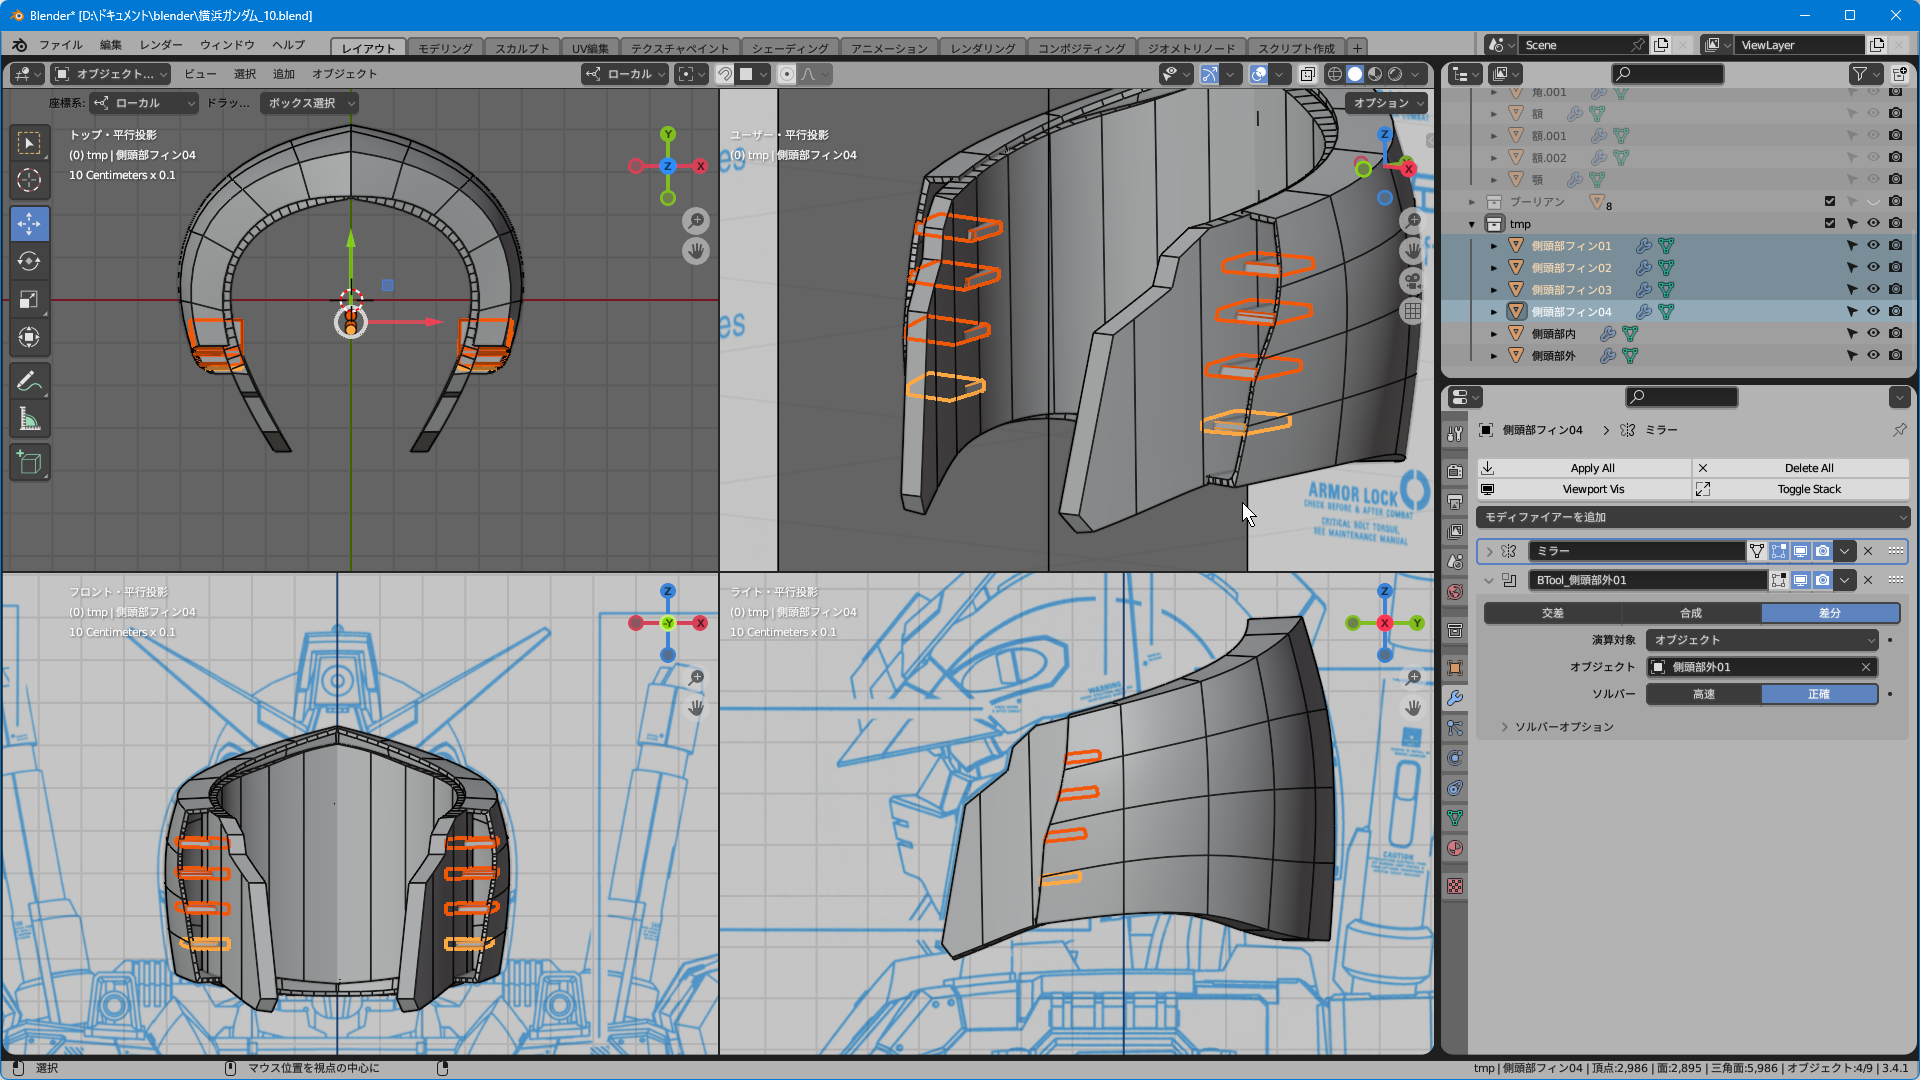The image size is (1920, 1080).
Task: Select the Rotate tool
Action: pyautogui.click(x=29, y=262)
